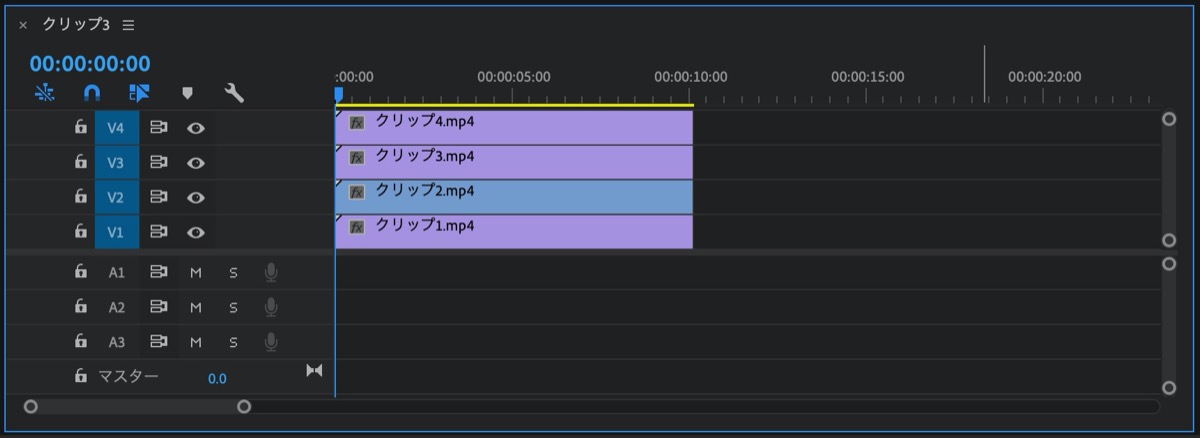This screenshot has width=1200, height=438.
Task: Open Timeline Display Settings wrench
Action: click(x=234, y=94)
